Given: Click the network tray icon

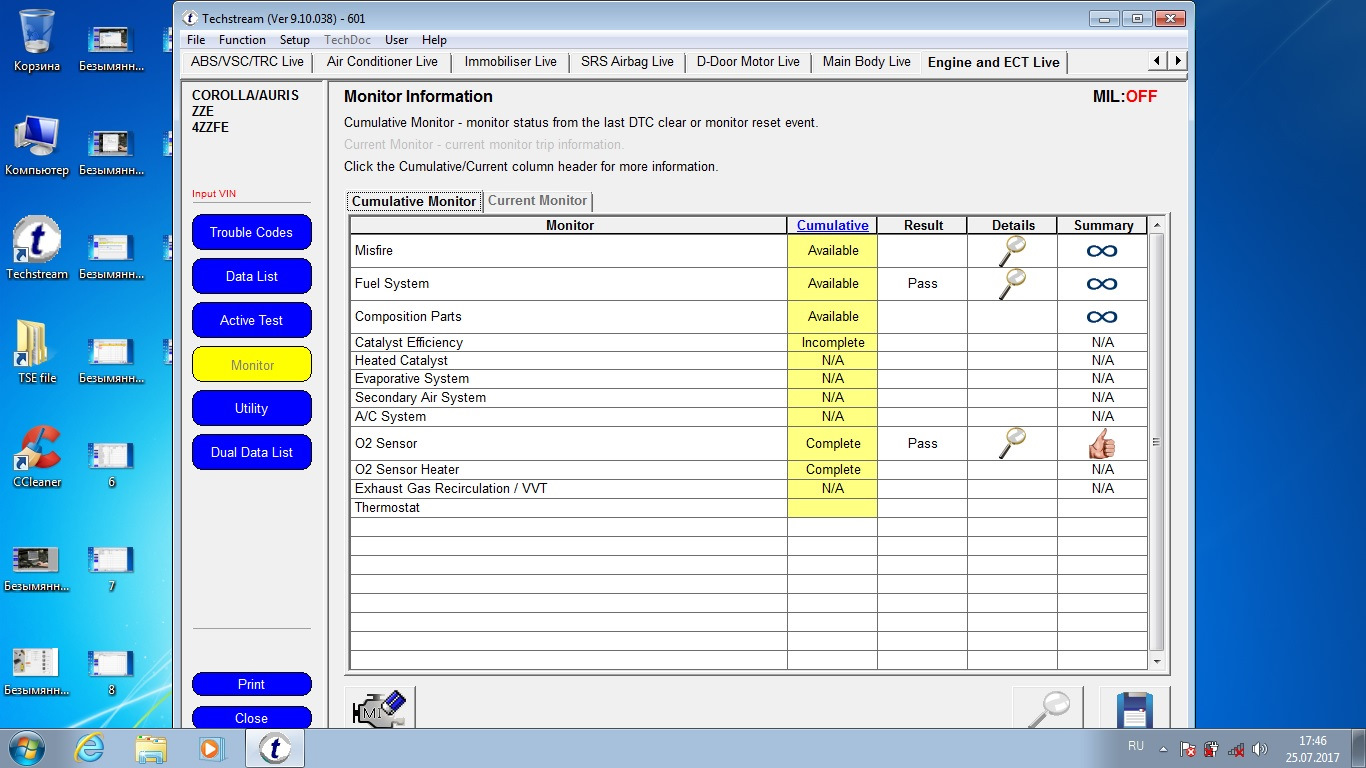Looking at the screenshot, I should (x=1235, y=748).
